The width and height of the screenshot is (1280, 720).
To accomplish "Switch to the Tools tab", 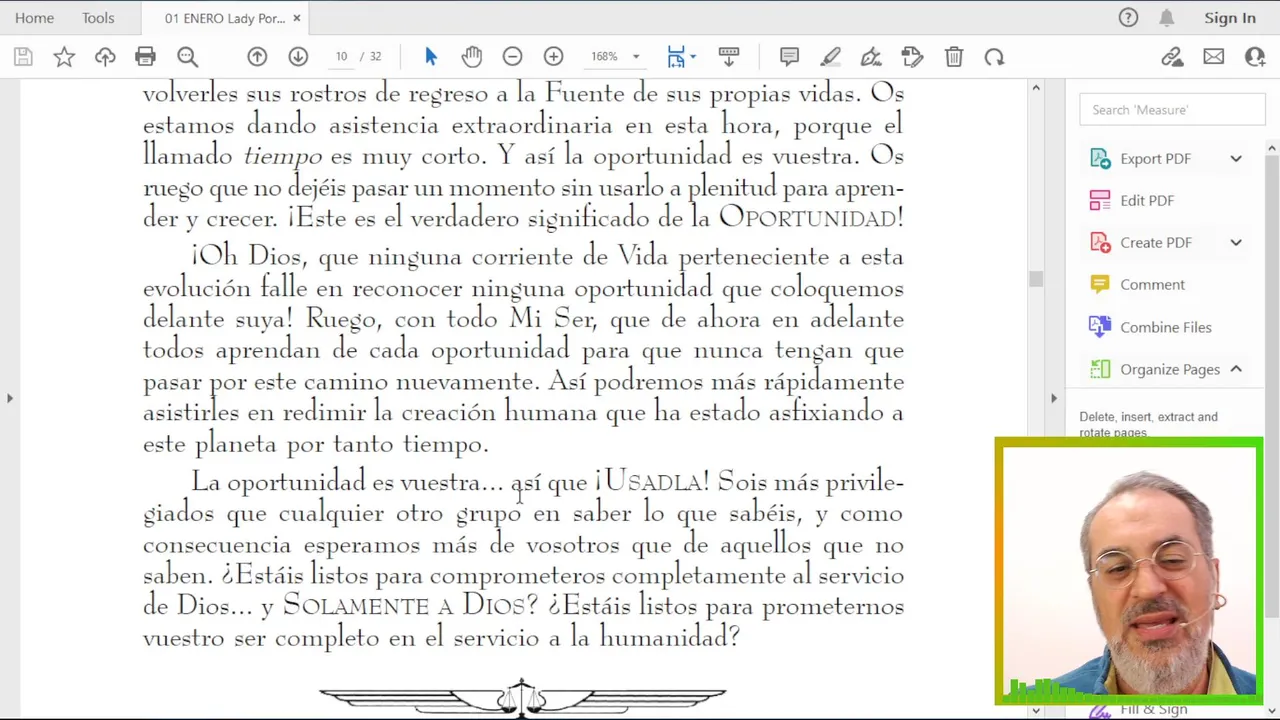I will pos(98,18).
